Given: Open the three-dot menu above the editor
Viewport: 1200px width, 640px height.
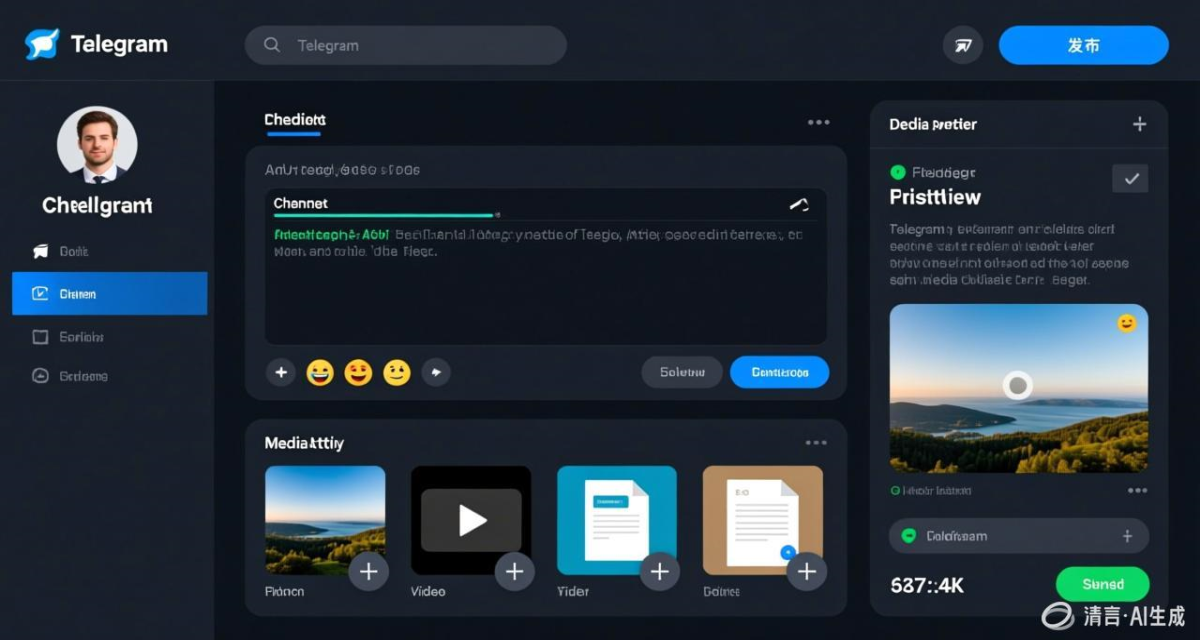Looking at the screenshot, I should pos(818,122).
